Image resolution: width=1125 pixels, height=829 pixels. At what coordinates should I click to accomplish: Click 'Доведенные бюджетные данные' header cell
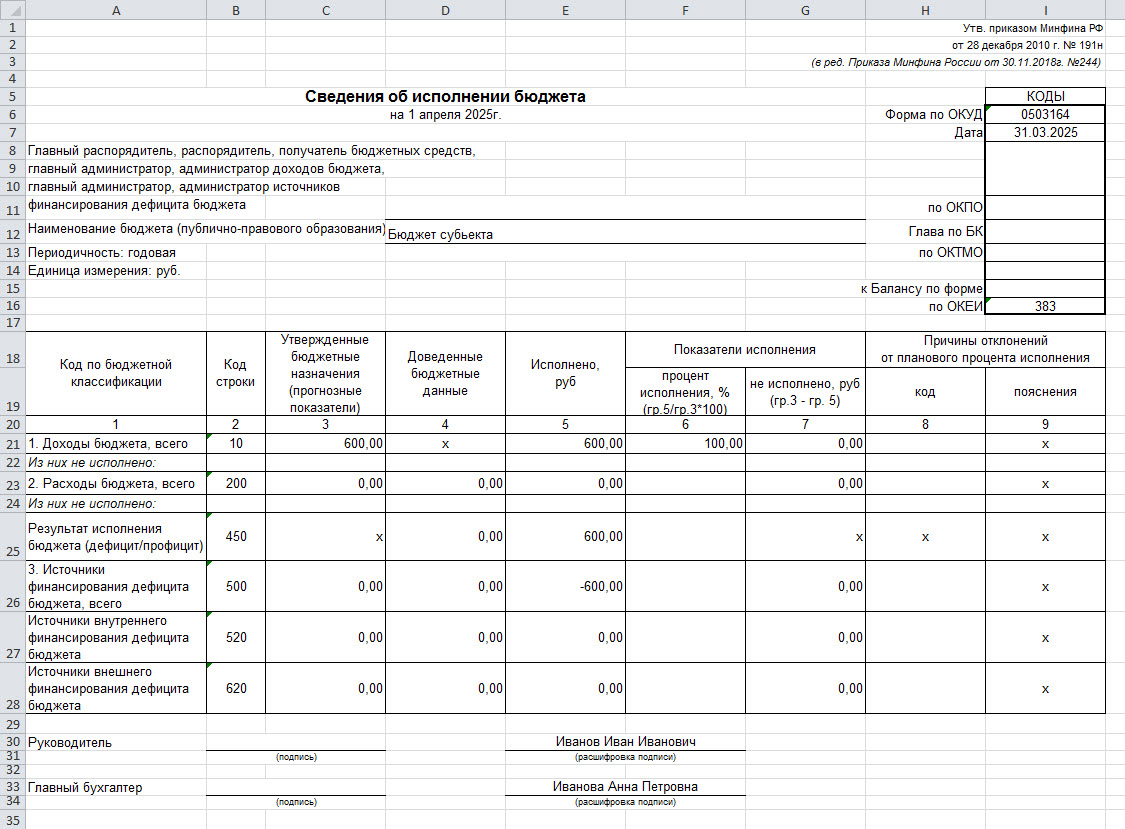(446, 373)
